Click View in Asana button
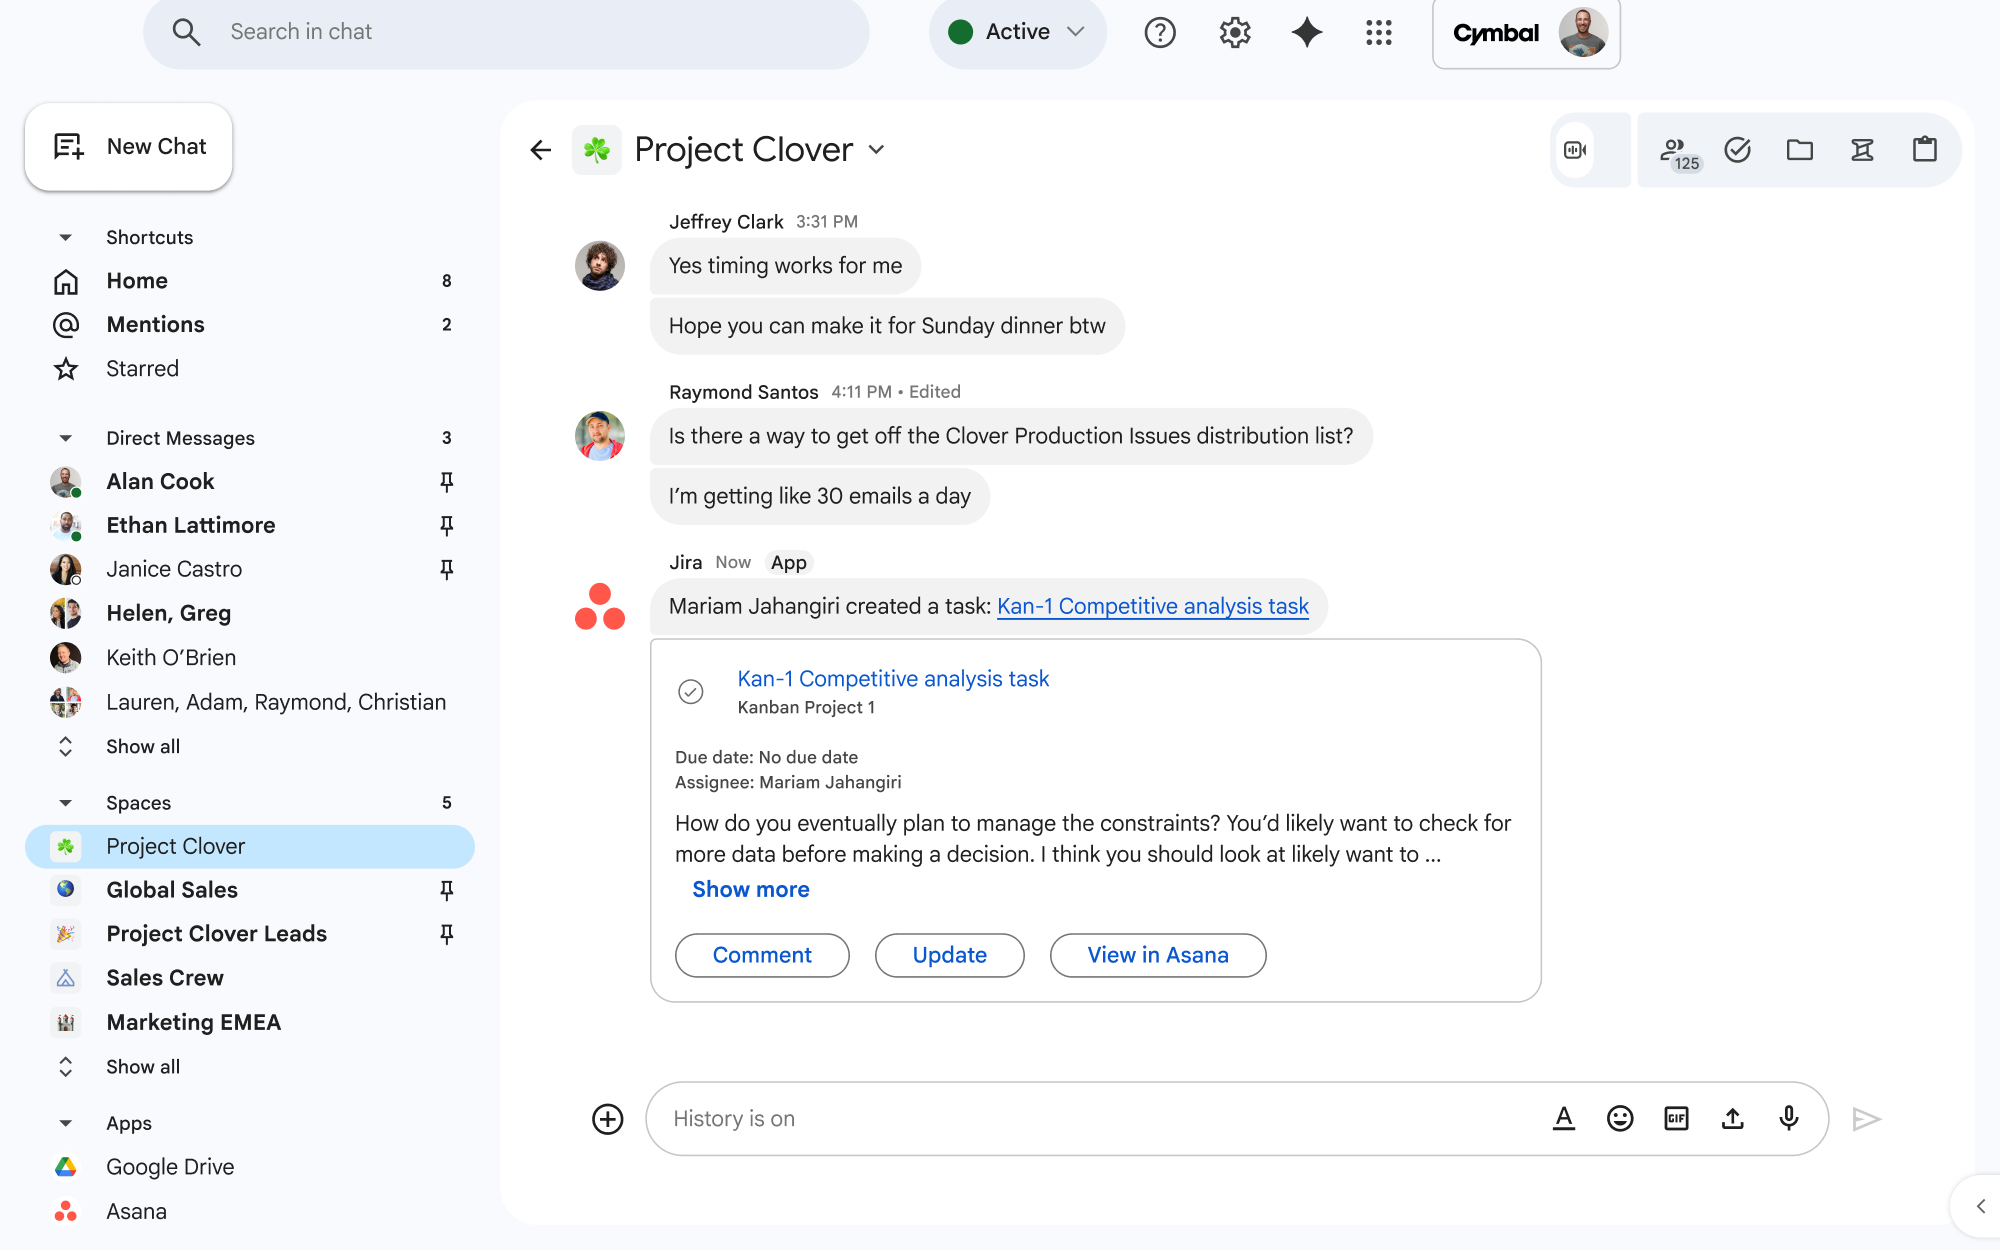Image resolution: width=2000 pixels, height=1250 pixels. [1158, 956]
